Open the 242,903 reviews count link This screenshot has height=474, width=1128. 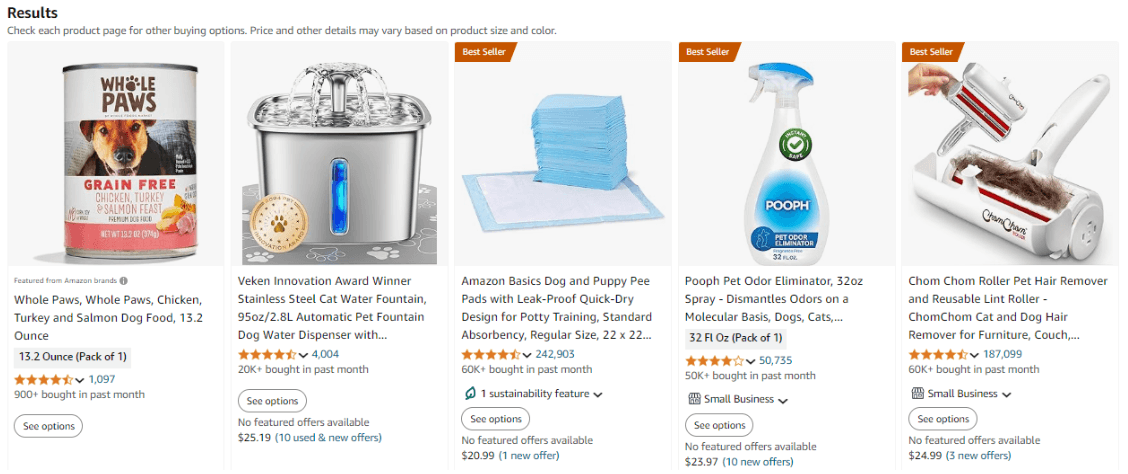[x=555, y=354]
